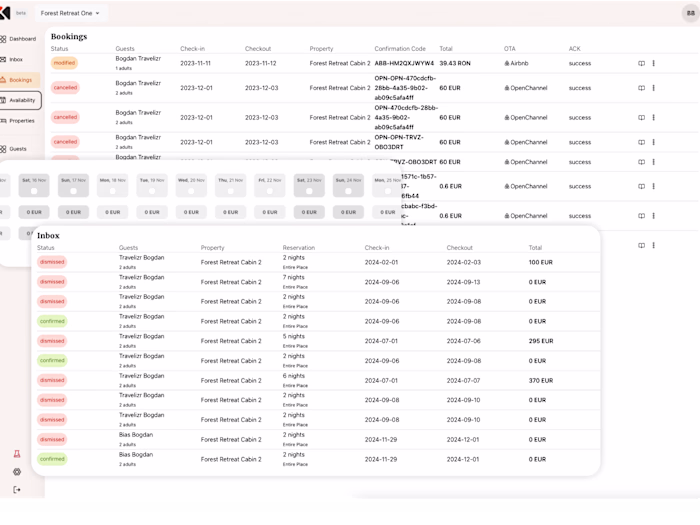This screenshot has height=525, width=700.
Task: Open the user avatar in top-right corner
Action: click(690, 13)
